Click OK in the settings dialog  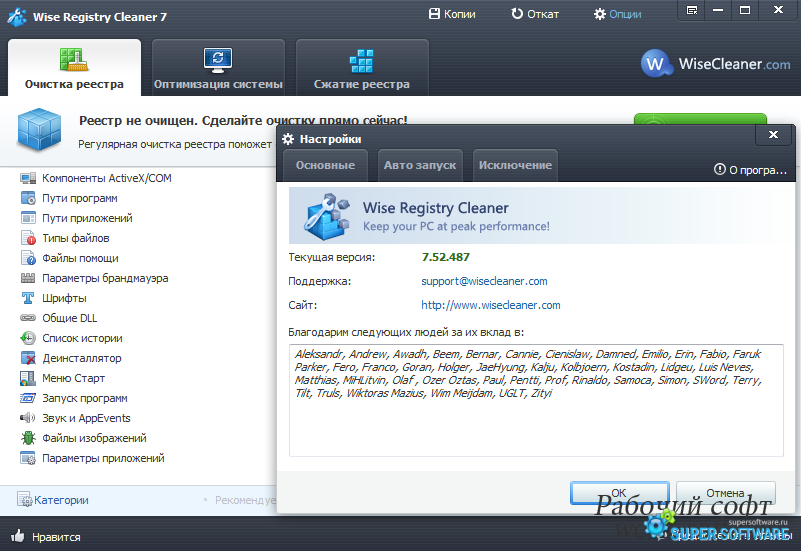pos(619,493)
